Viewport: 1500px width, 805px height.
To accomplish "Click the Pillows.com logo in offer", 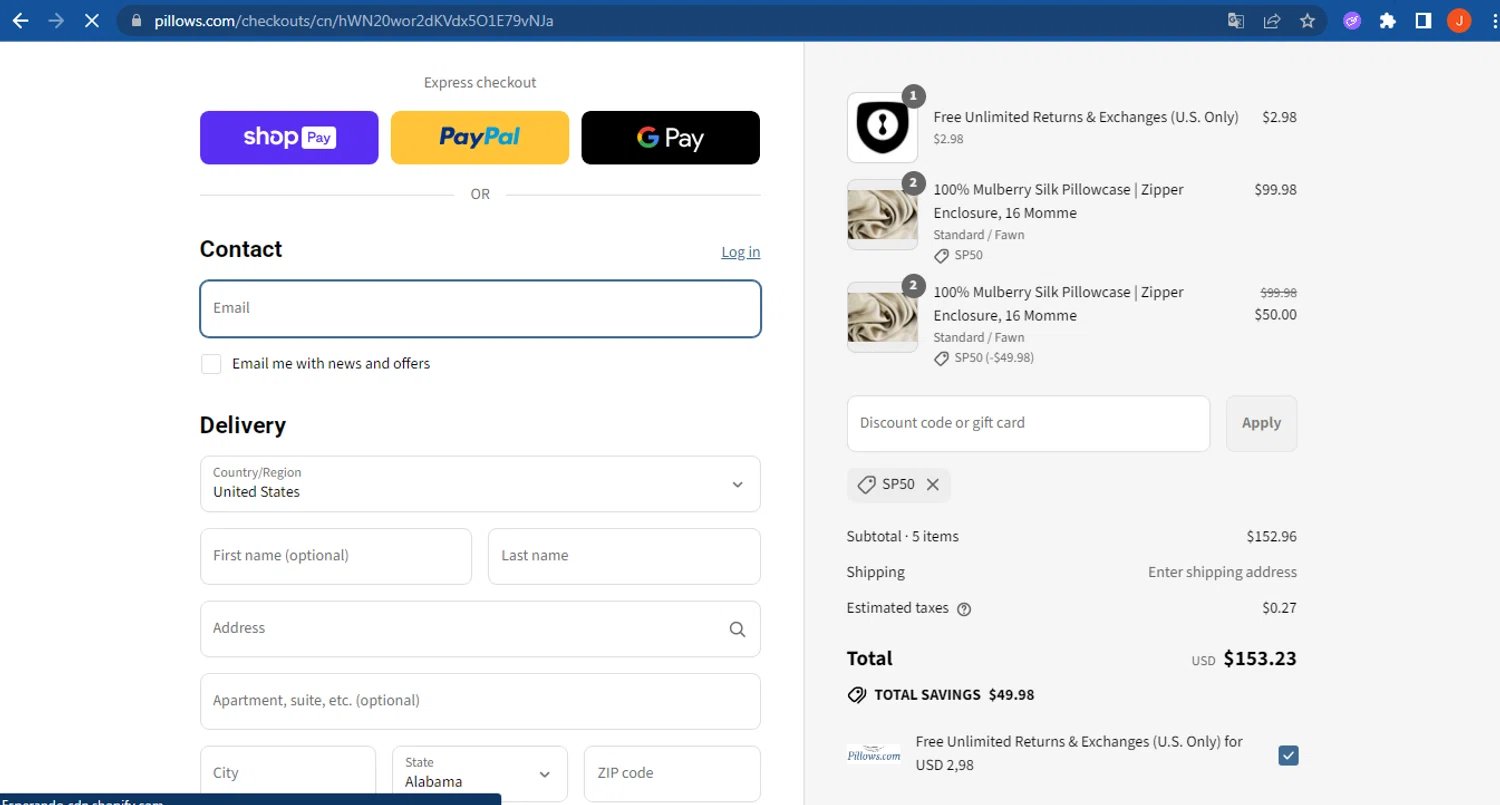I will [x=874, y=754].
